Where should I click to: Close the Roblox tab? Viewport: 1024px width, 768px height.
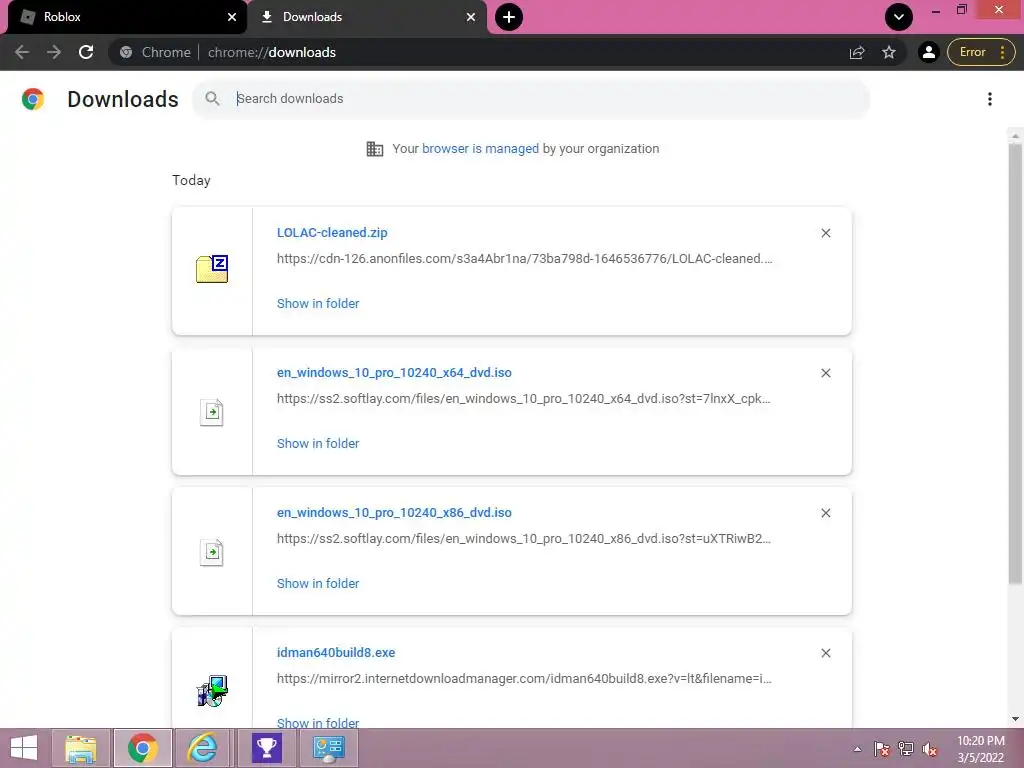tap(232, 17)
